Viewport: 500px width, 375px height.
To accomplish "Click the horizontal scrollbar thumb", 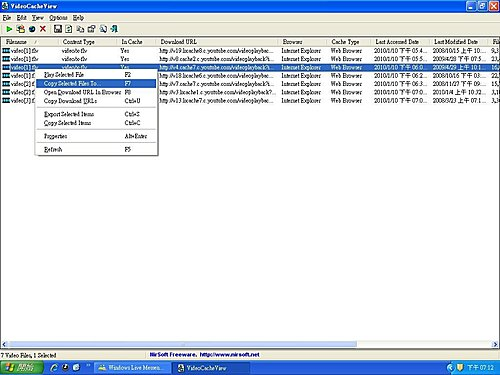I will (183, 344).
